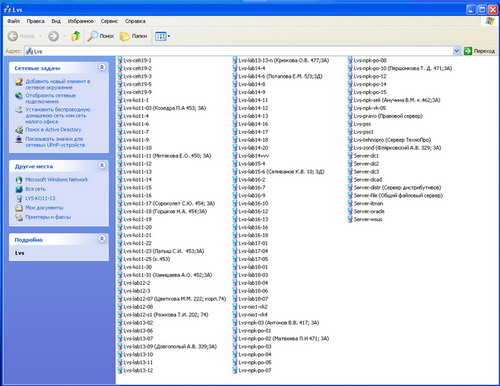Open the Сервис menu
Viewport: 500px width, 386px height.
[109, 21]
